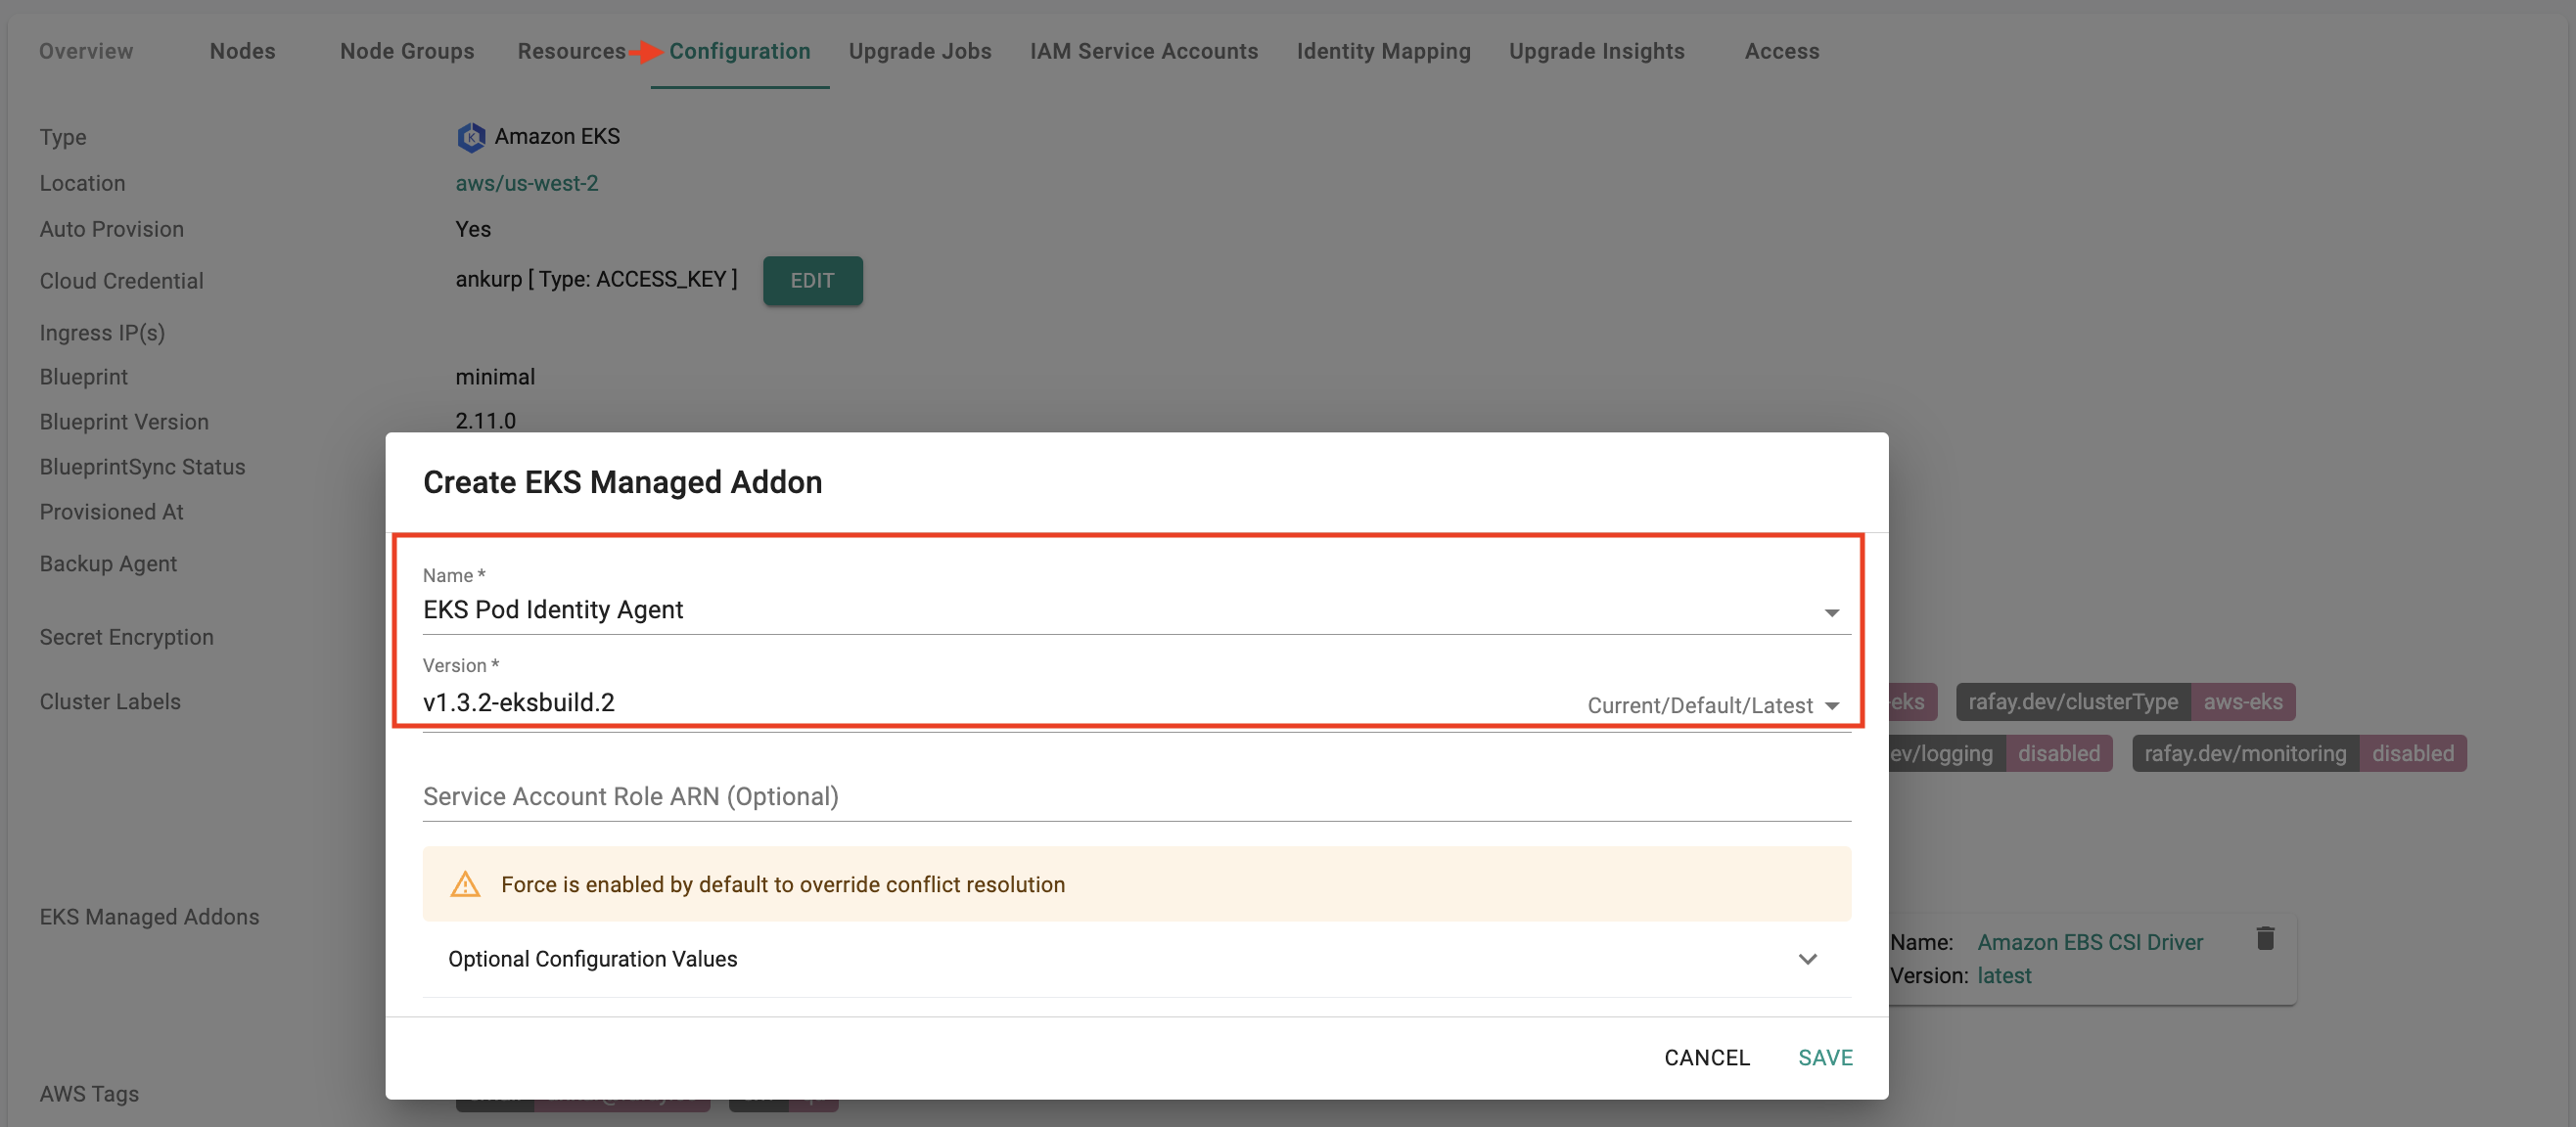
Task: Open the Identity Mapping tab
Action: click(1383, 51)
